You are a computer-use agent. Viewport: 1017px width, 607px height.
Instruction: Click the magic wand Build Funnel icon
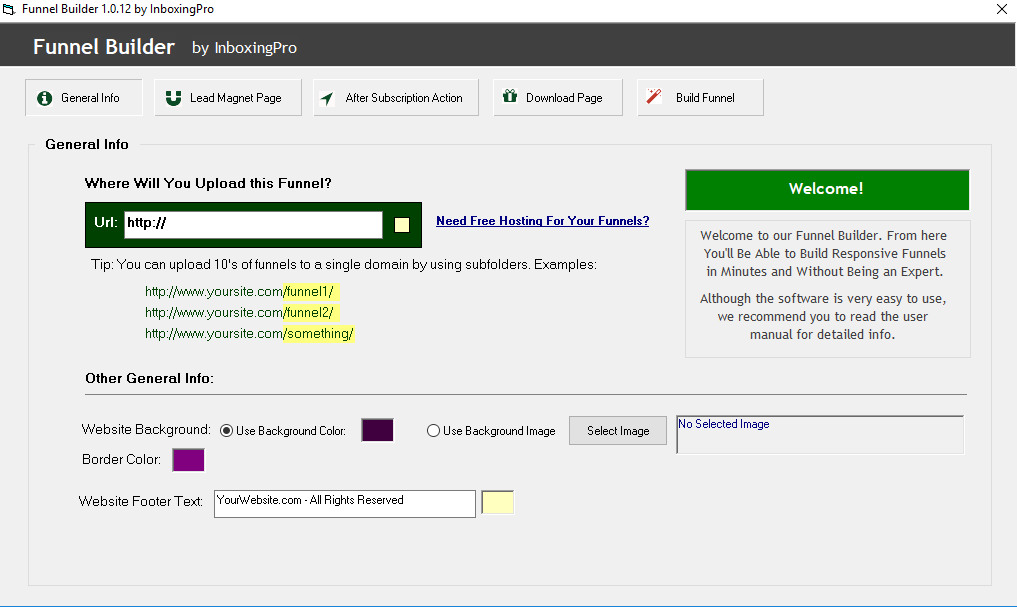pyautogui.click(x=654, y=97)
